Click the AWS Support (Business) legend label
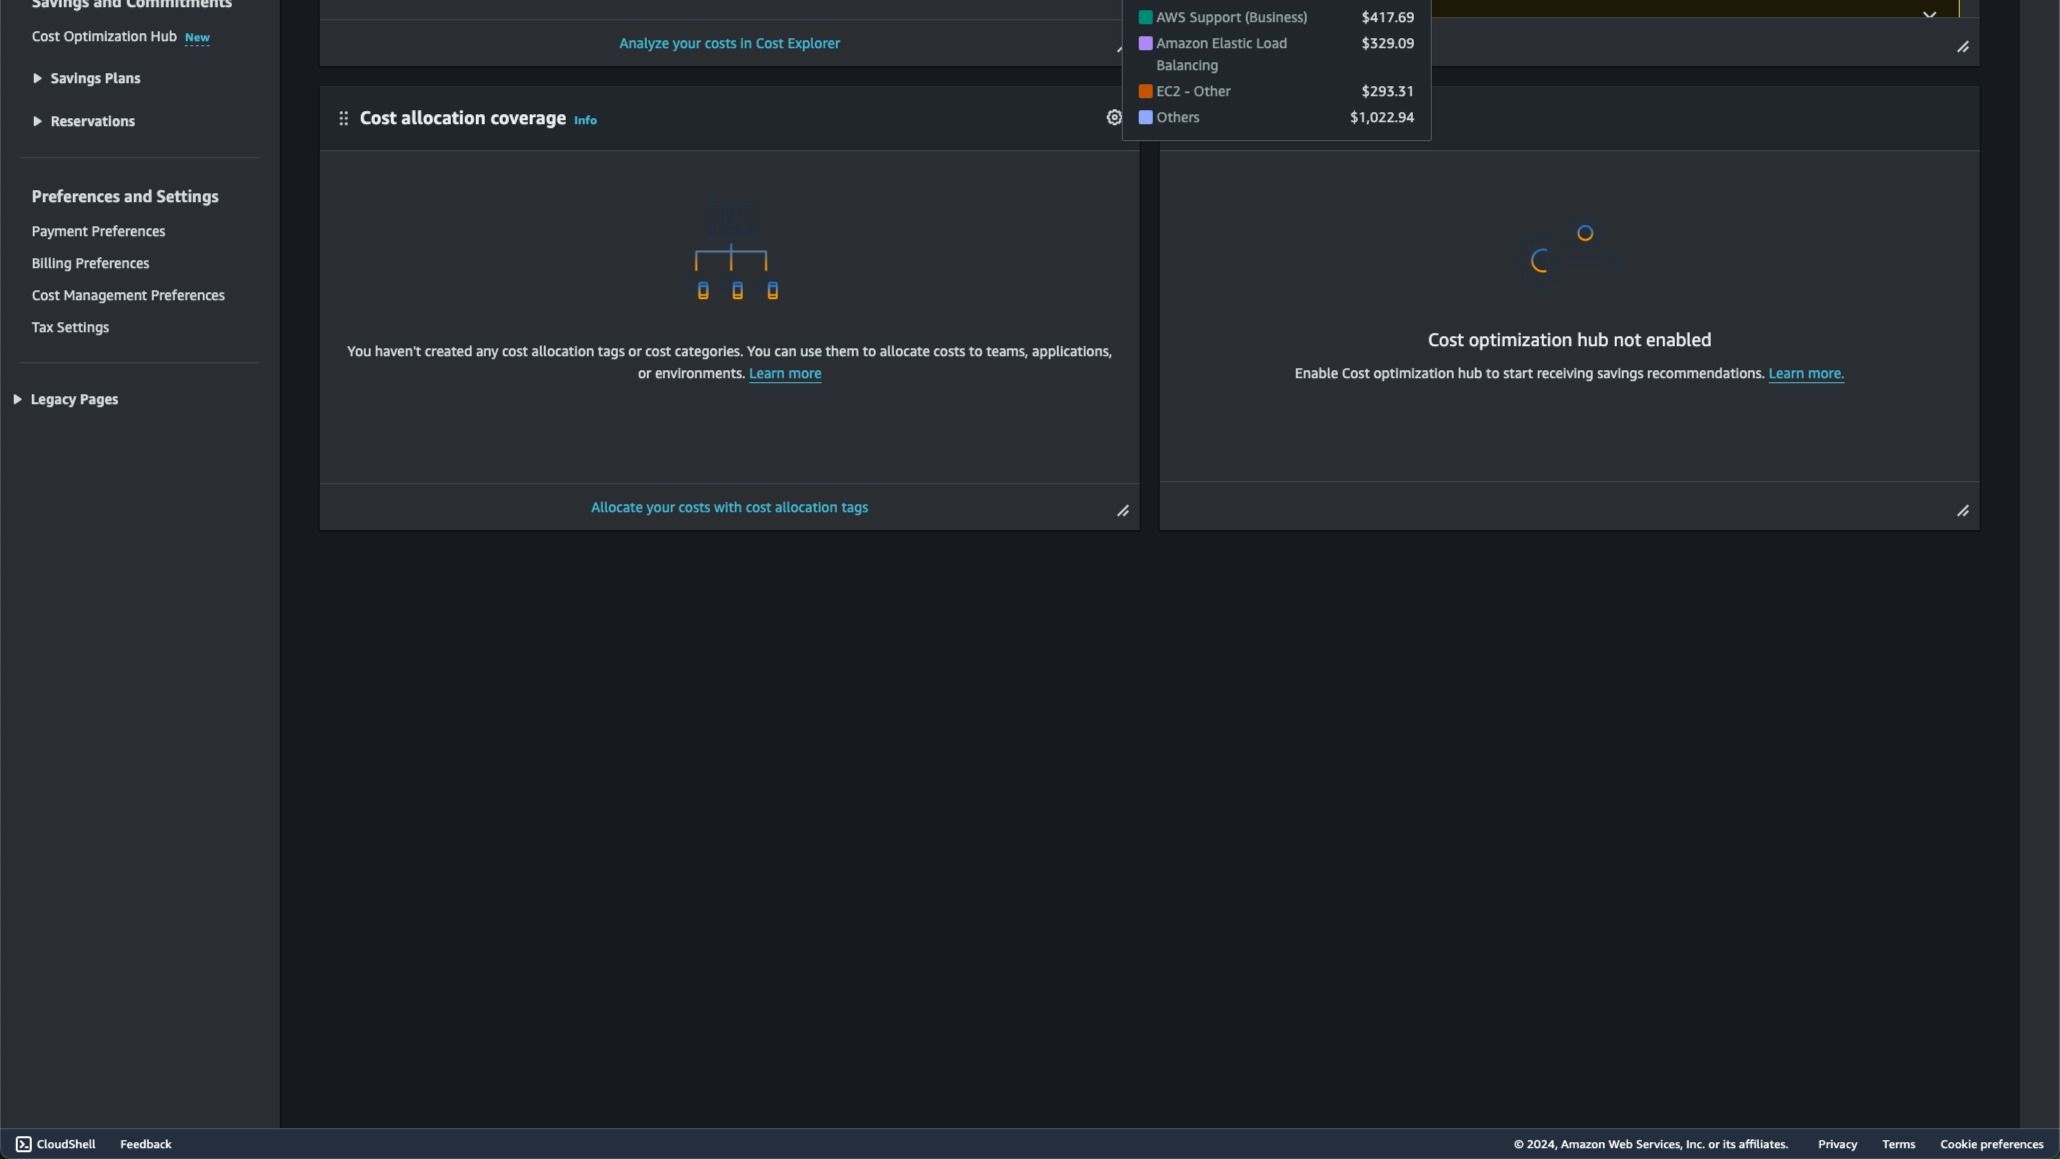2060x1159 pixels. point(1231,17)
